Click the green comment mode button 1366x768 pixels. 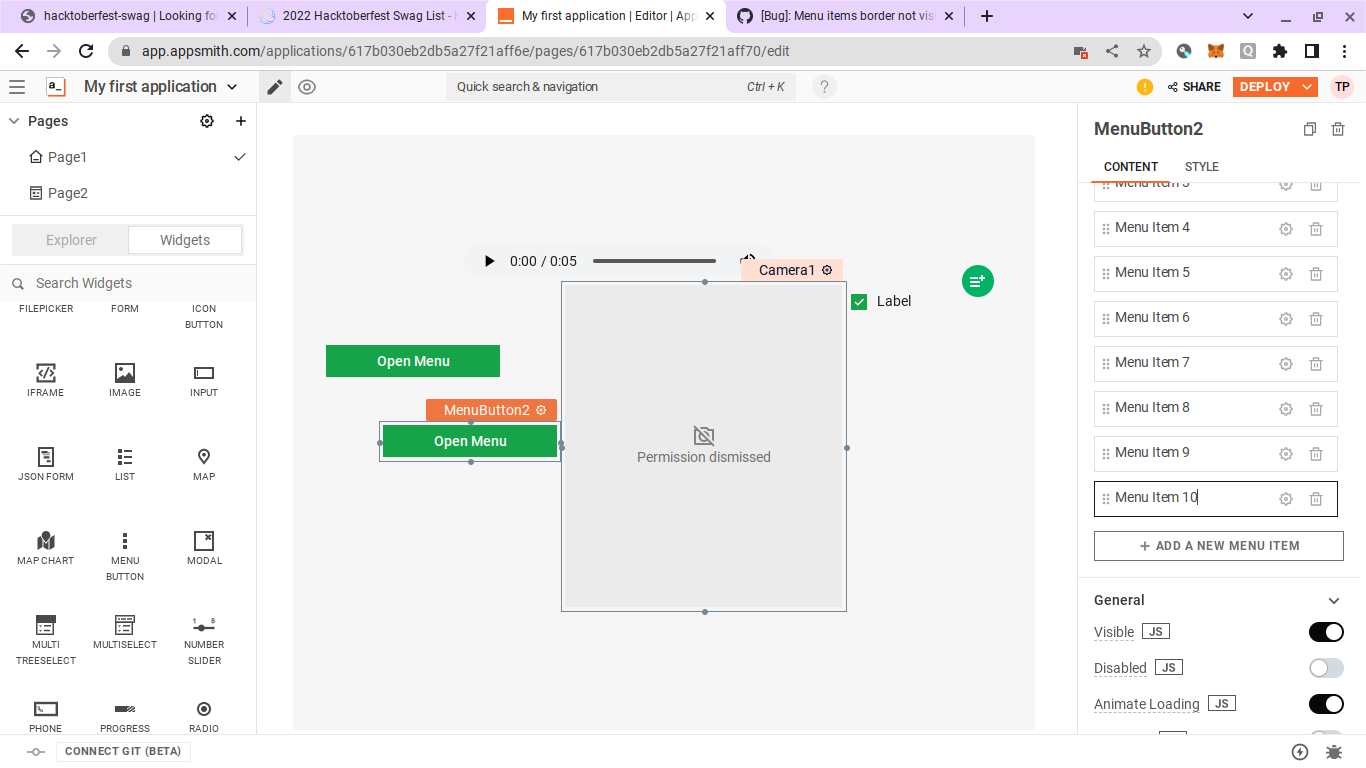coord(978,281)
